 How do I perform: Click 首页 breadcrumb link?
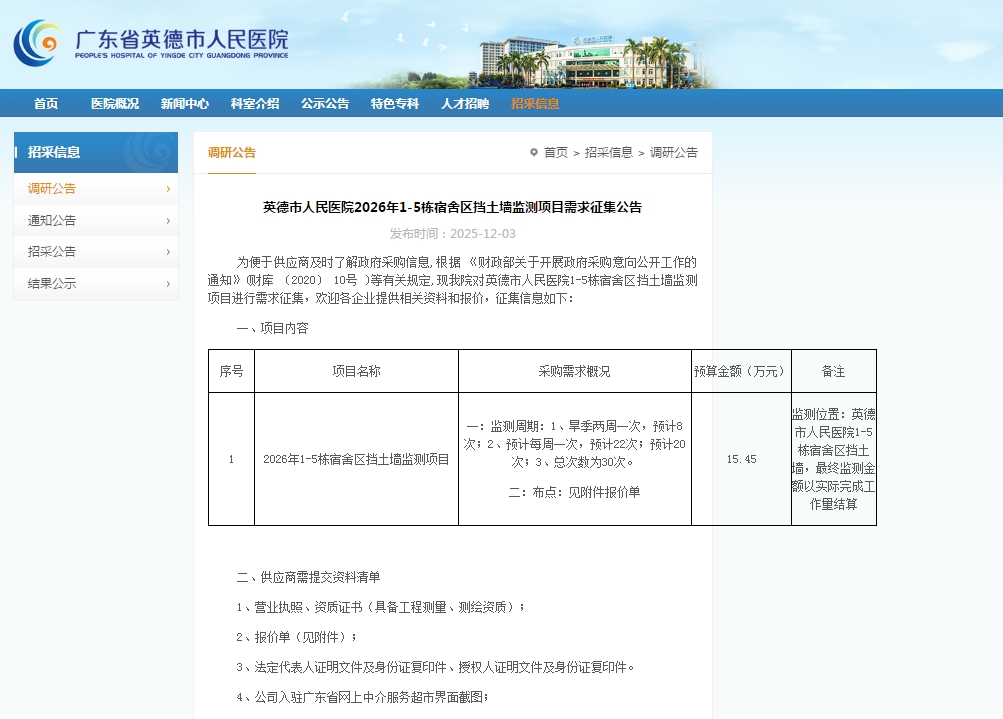[555, 153]
